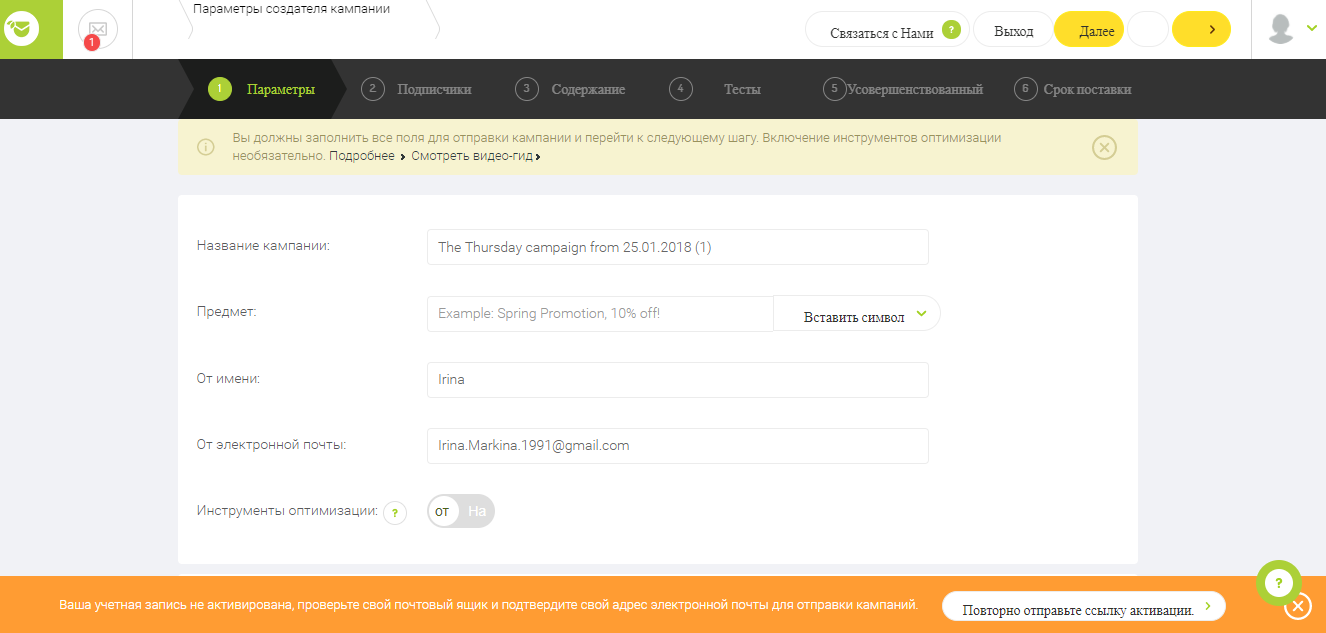Click the Название кампании label text
The width and height of the screenshot is (1326, 633).
(x=263, y=245)
